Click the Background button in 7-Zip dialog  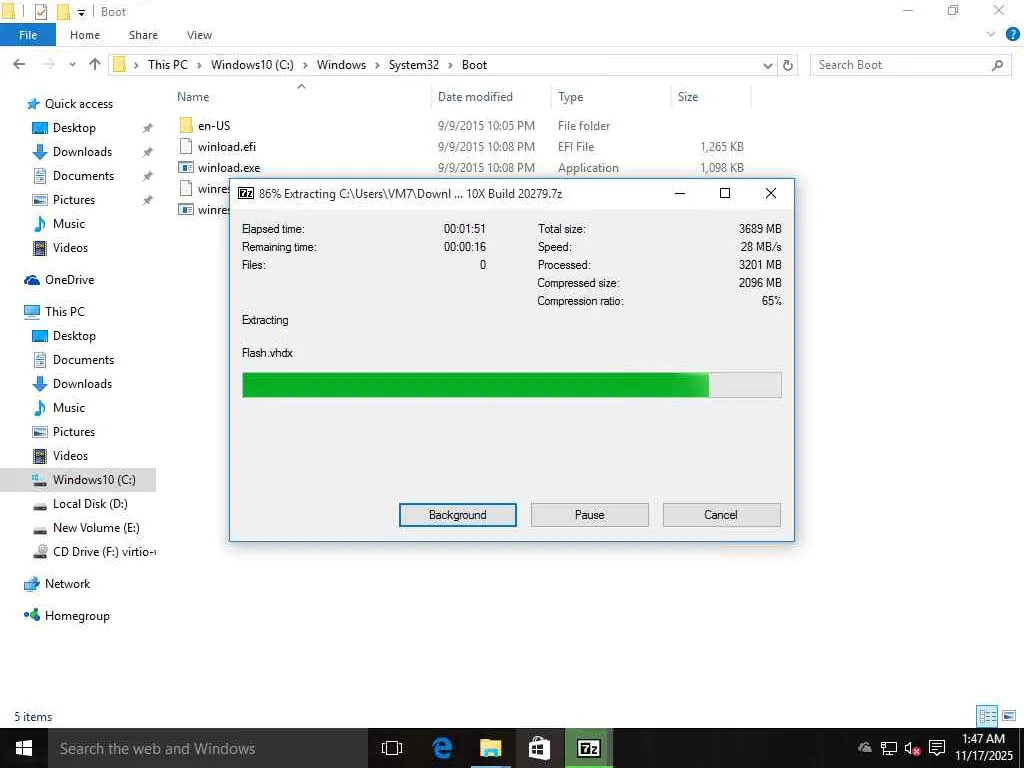(457, 515)
